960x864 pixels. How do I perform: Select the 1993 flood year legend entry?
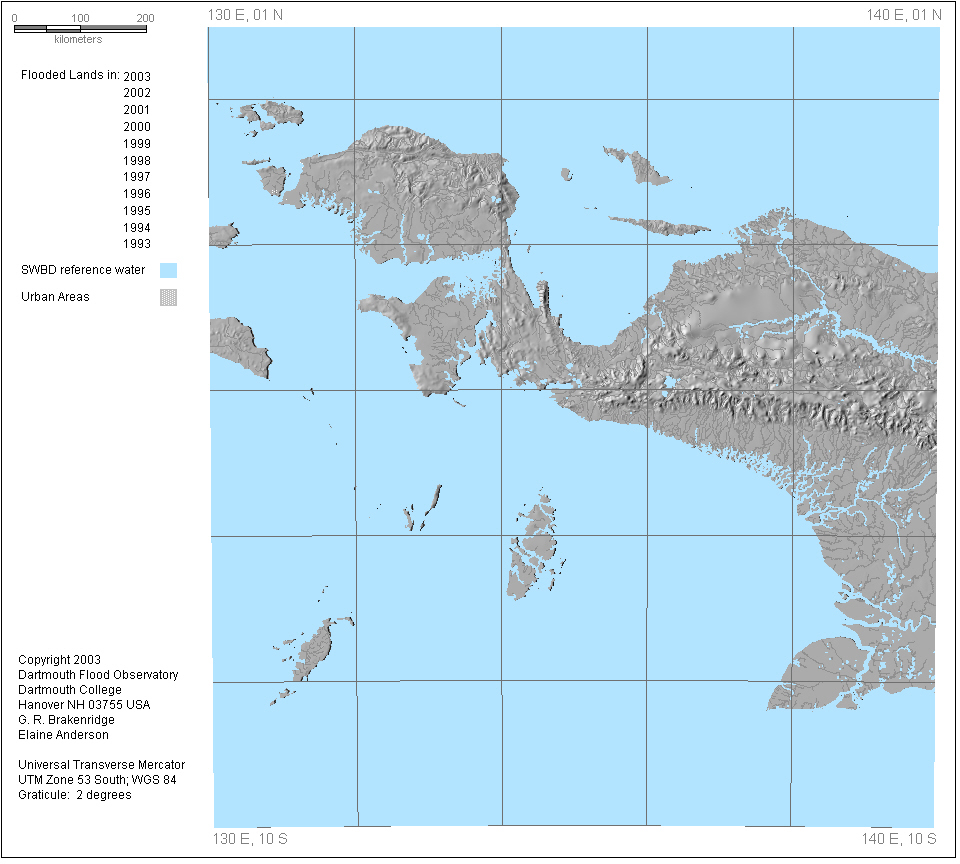point(137,244)
